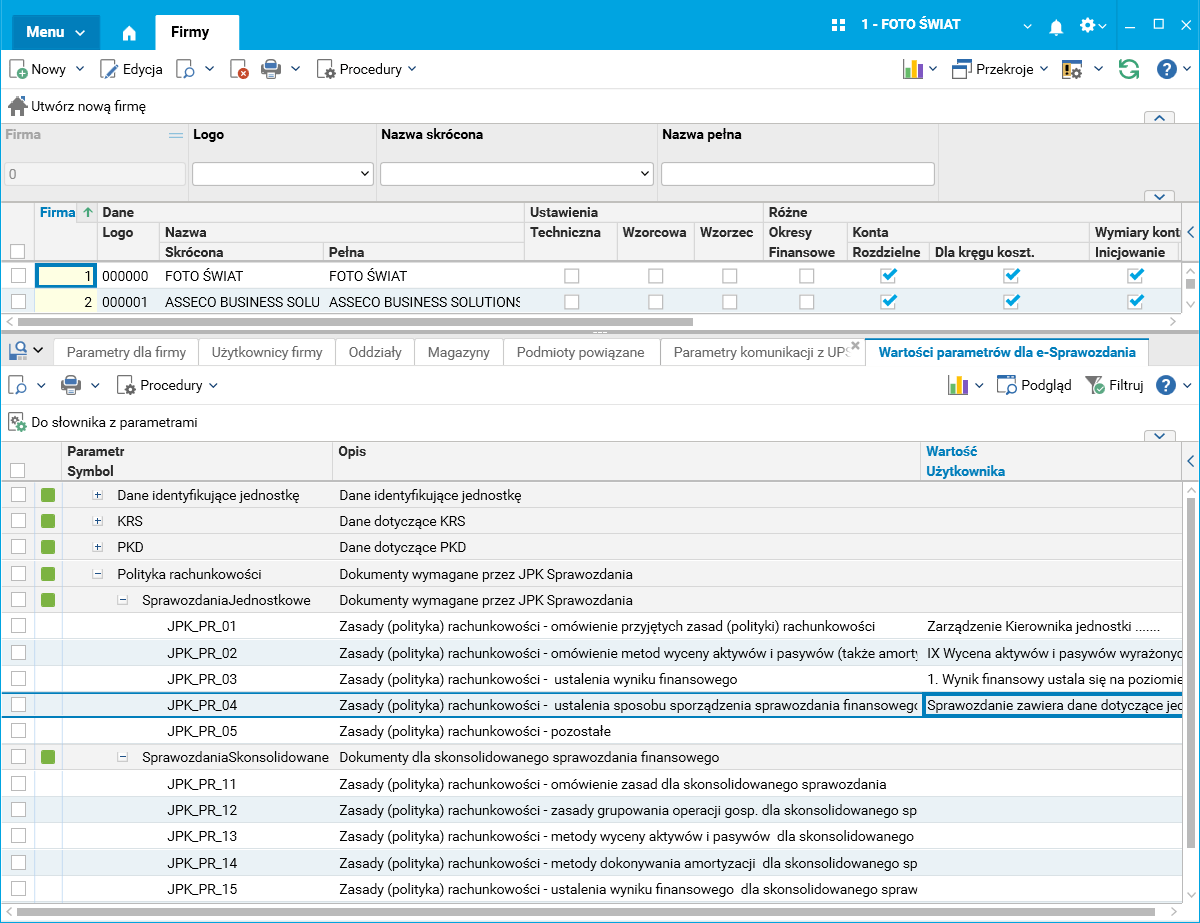1200x923 pixels.
Task: Click the Edycja button
Action: [131, 69]
